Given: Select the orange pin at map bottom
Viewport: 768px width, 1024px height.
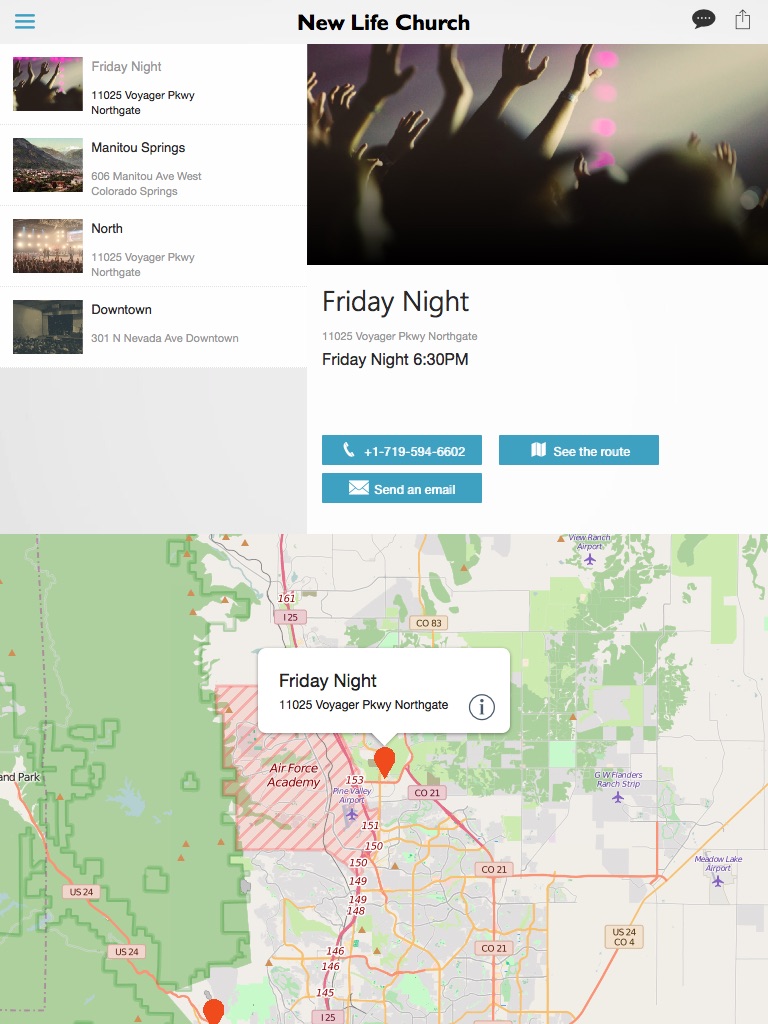Looking at the screenshot, I should [213, 1011].
